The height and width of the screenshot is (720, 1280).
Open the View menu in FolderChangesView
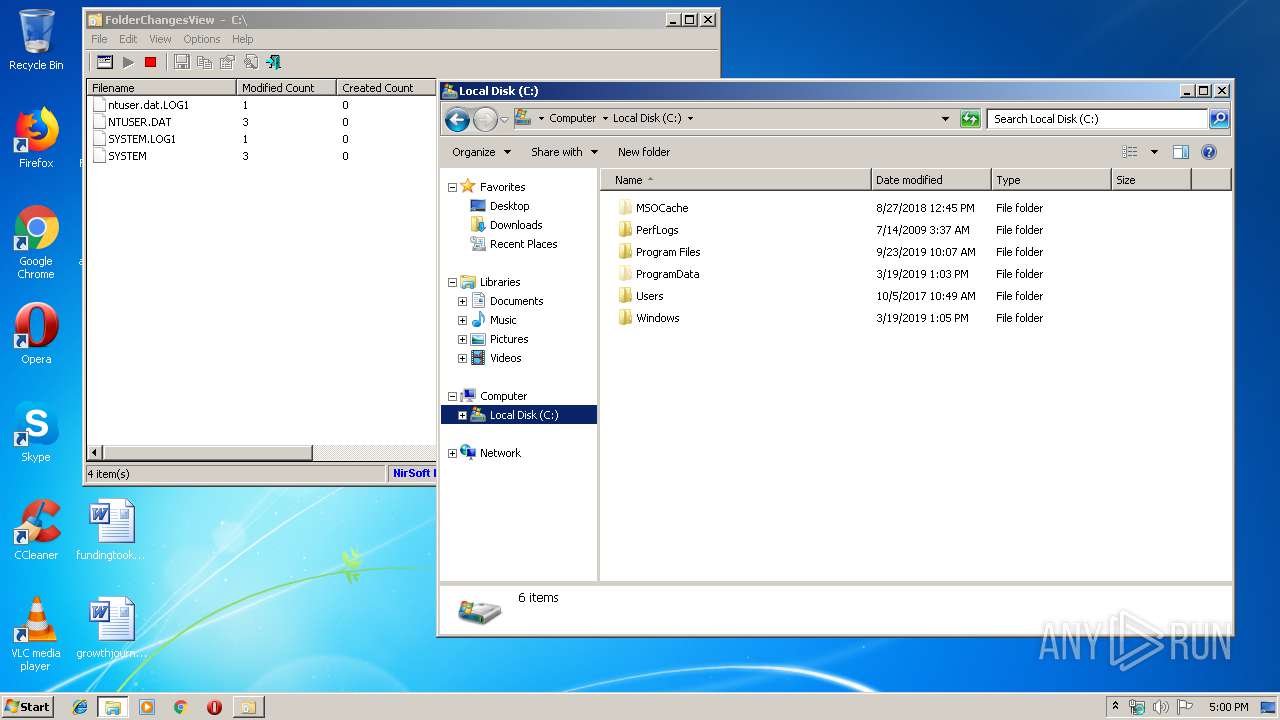click(160, 39)
